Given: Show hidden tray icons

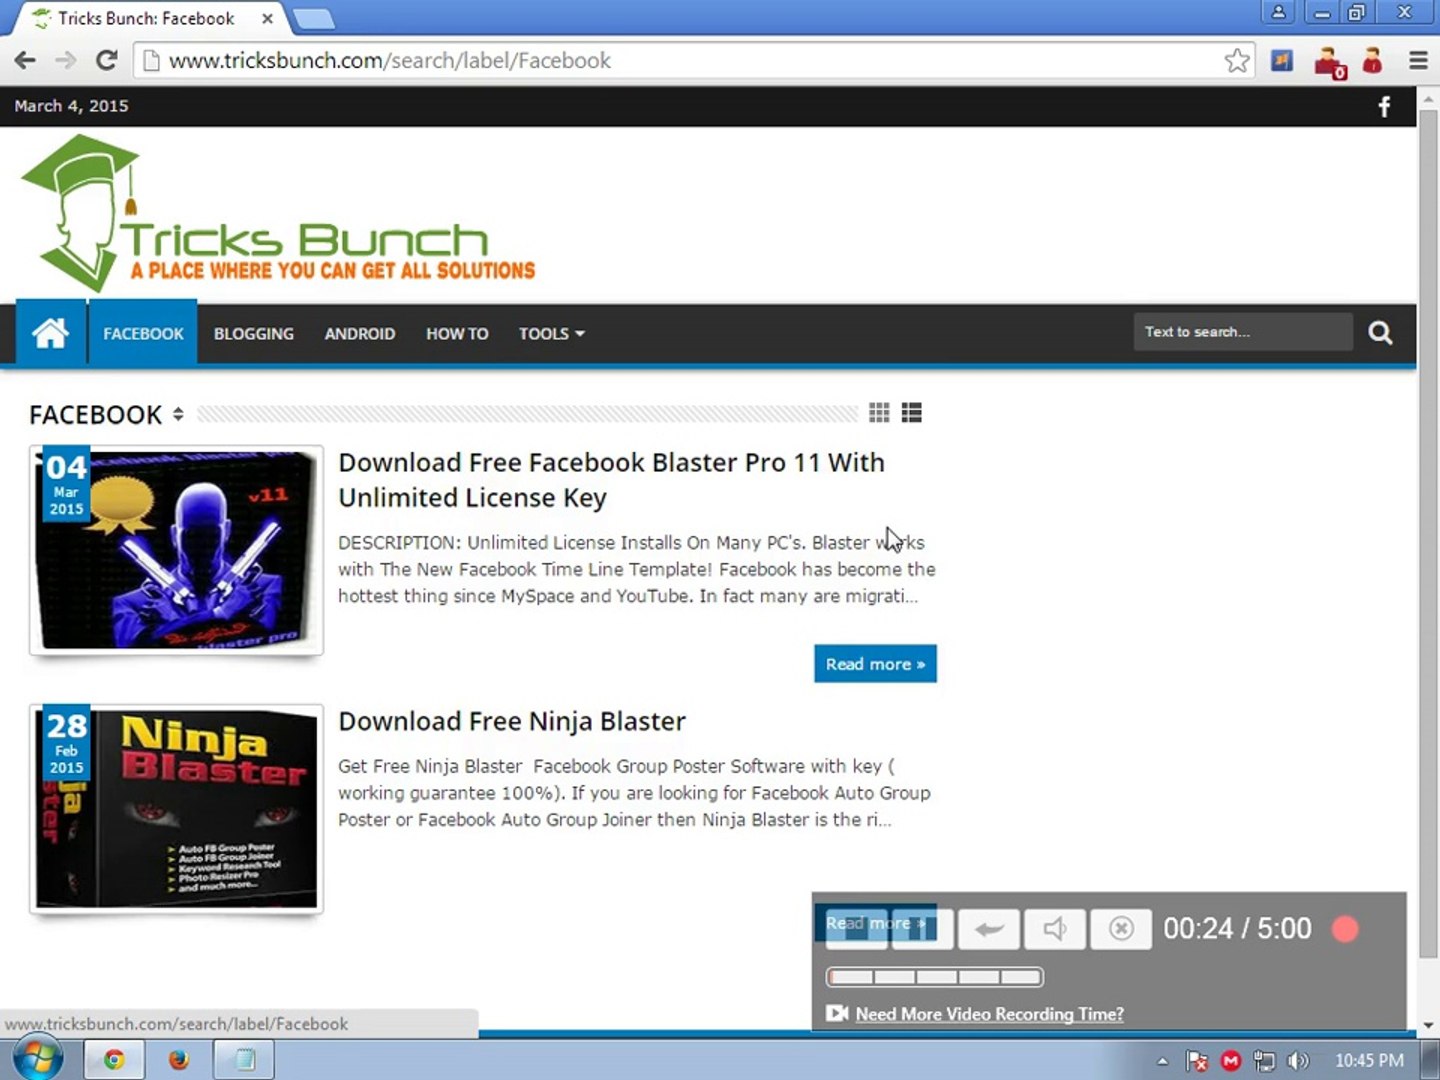Looking at the screenshot, I should point(1162,1061).
